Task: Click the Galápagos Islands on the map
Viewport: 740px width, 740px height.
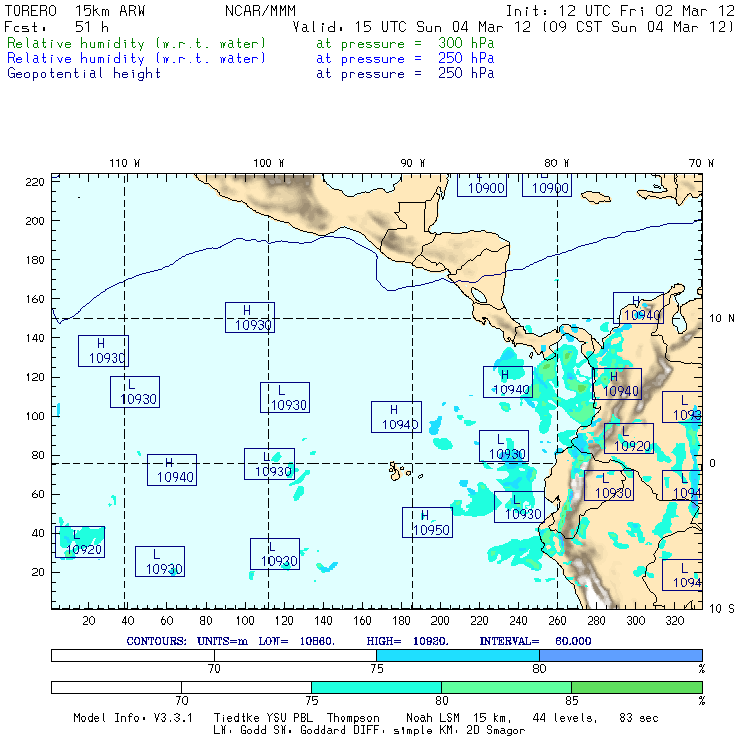Action: pyautogui.click(x=399, y=469)
